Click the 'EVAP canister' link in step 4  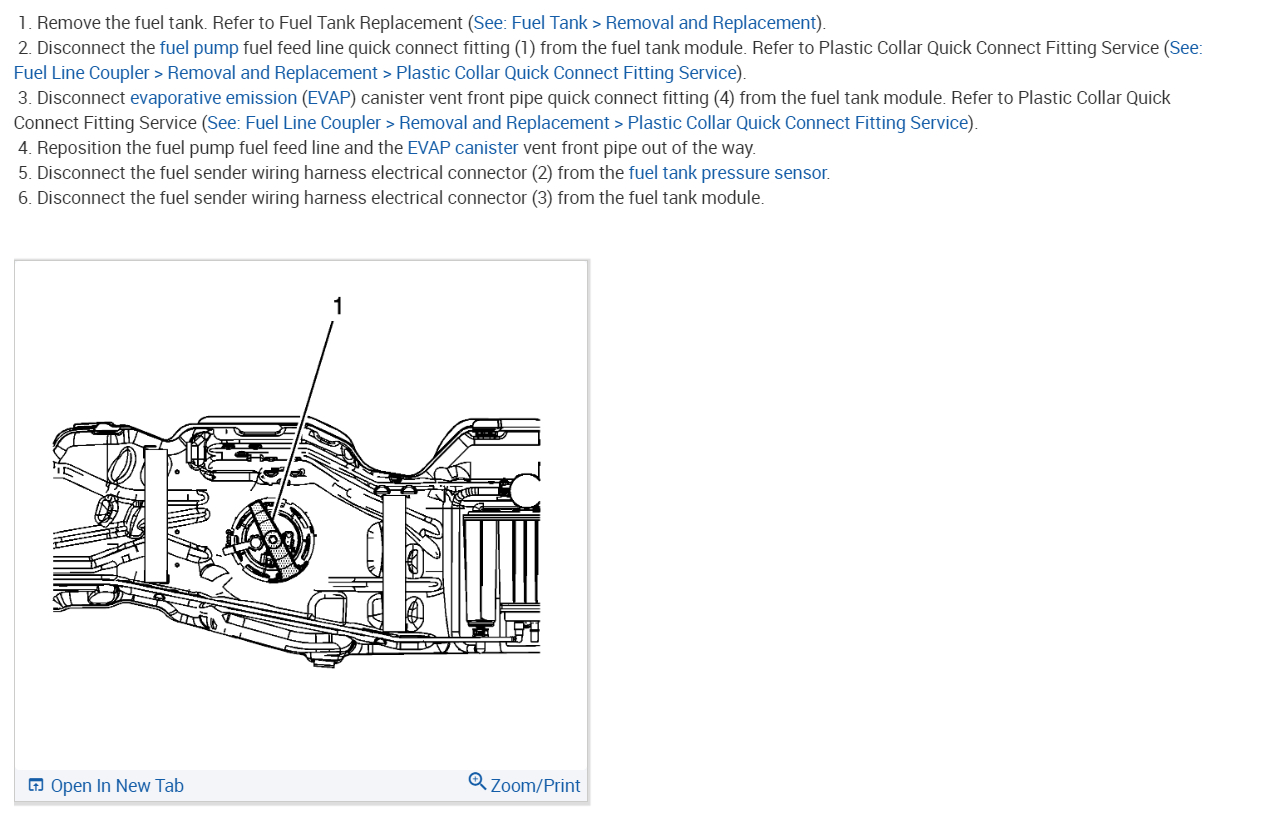(x=463, y=148)
